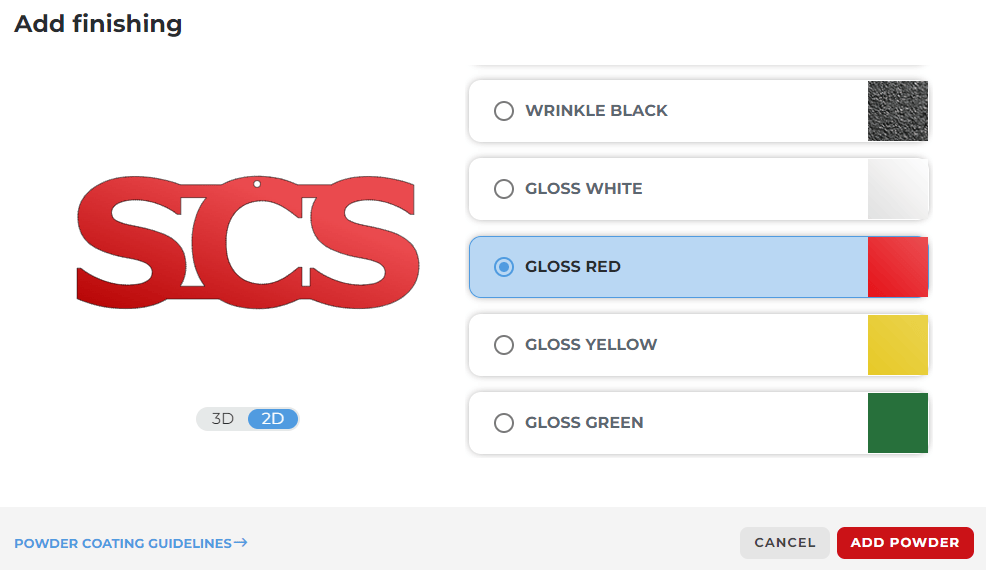The image size is (986, 570).
Task: Click the red color swatch
Action: [897, 267]
